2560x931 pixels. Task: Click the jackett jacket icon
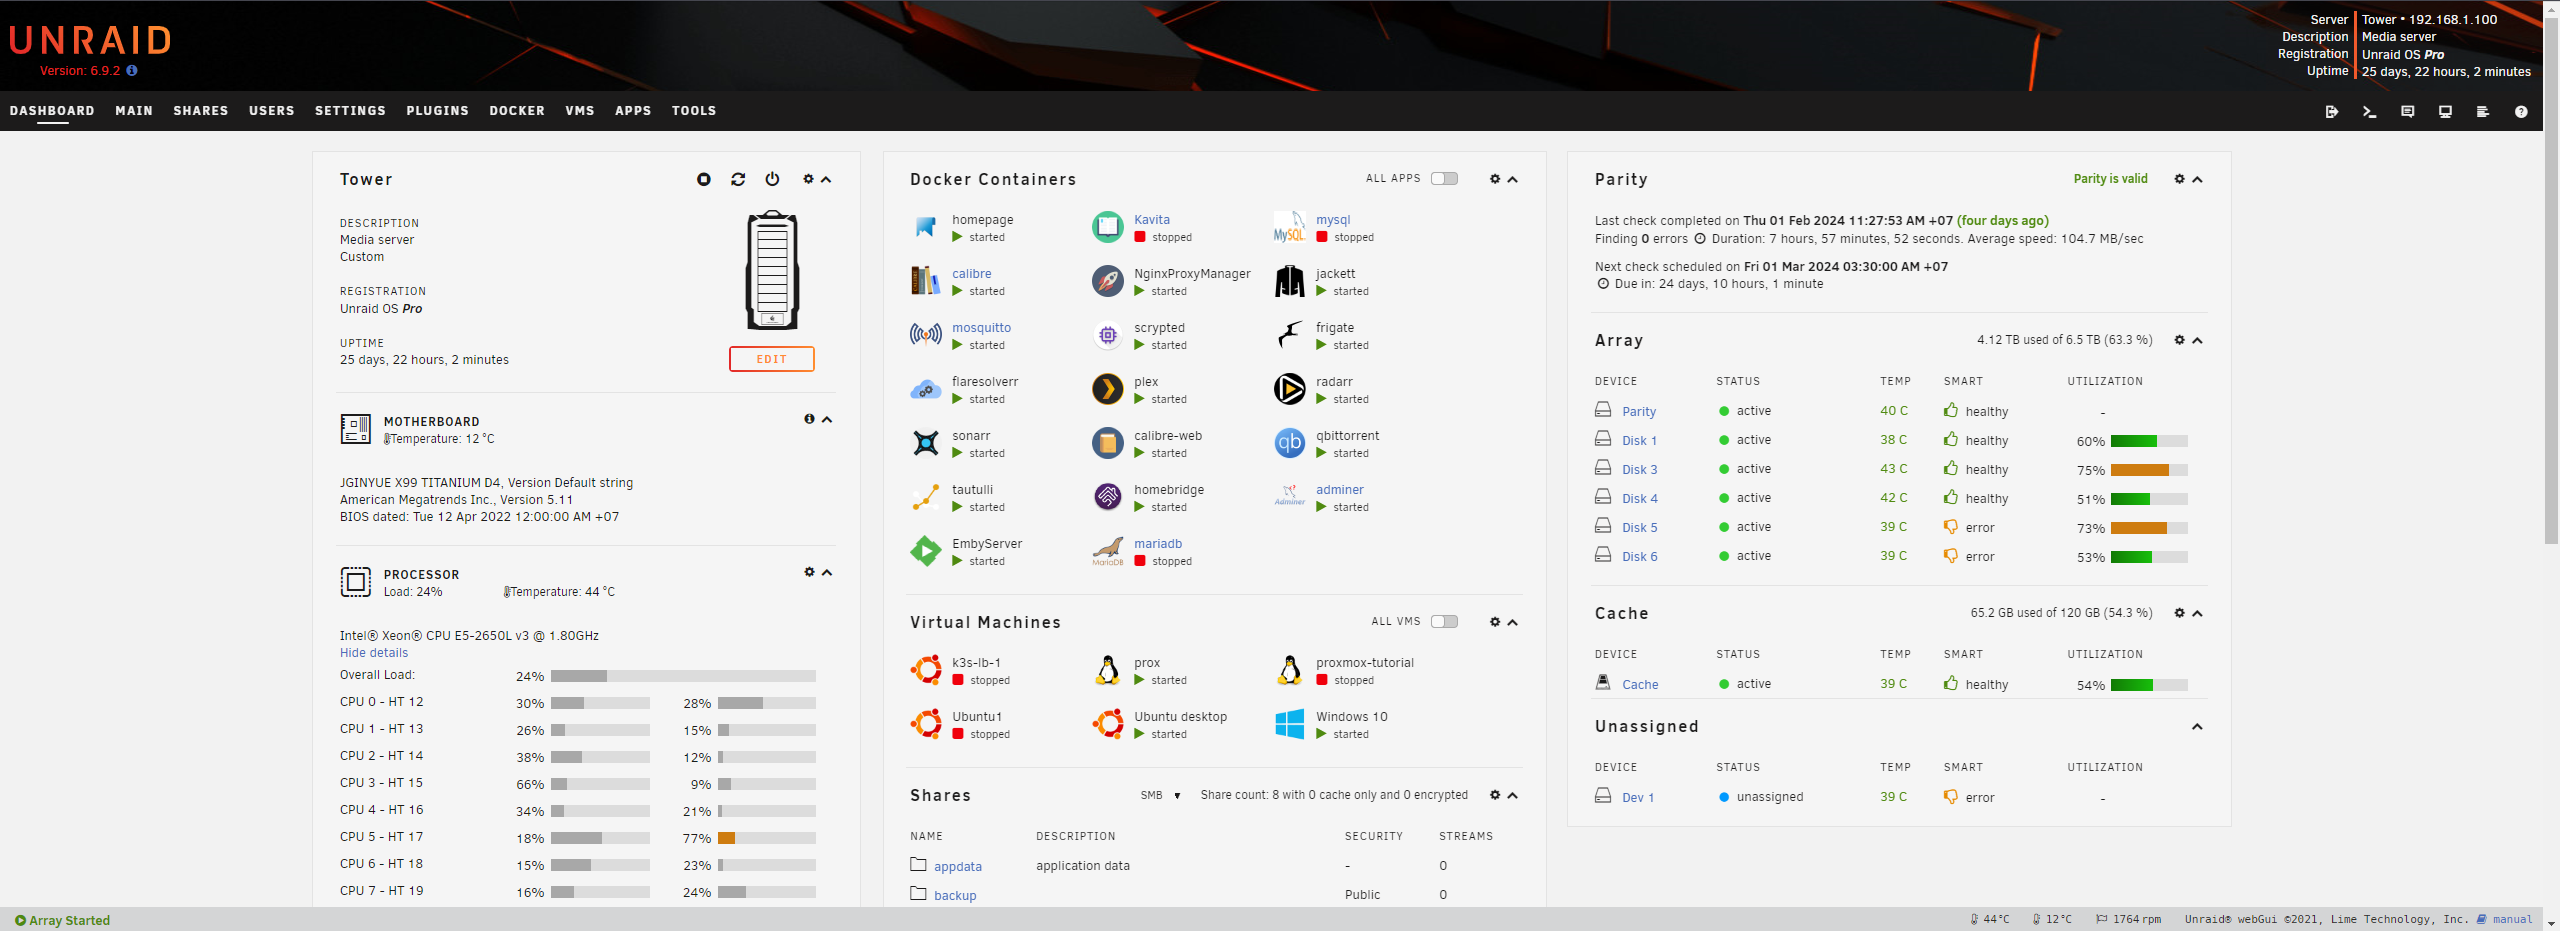pos(1290,281)
